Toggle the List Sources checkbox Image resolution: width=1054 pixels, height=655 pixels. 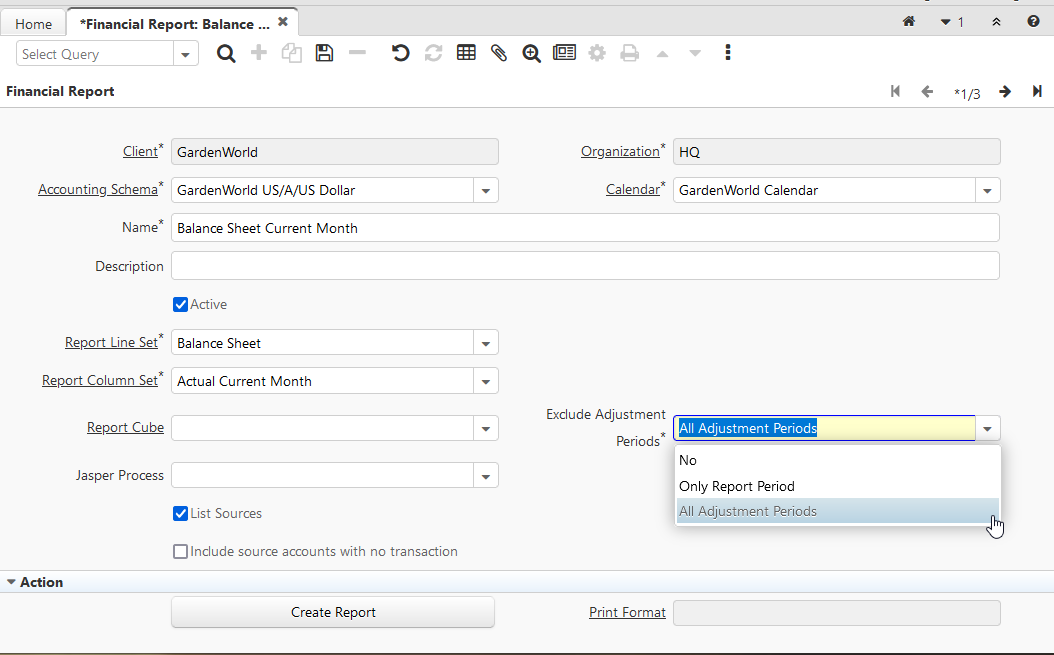181,514
